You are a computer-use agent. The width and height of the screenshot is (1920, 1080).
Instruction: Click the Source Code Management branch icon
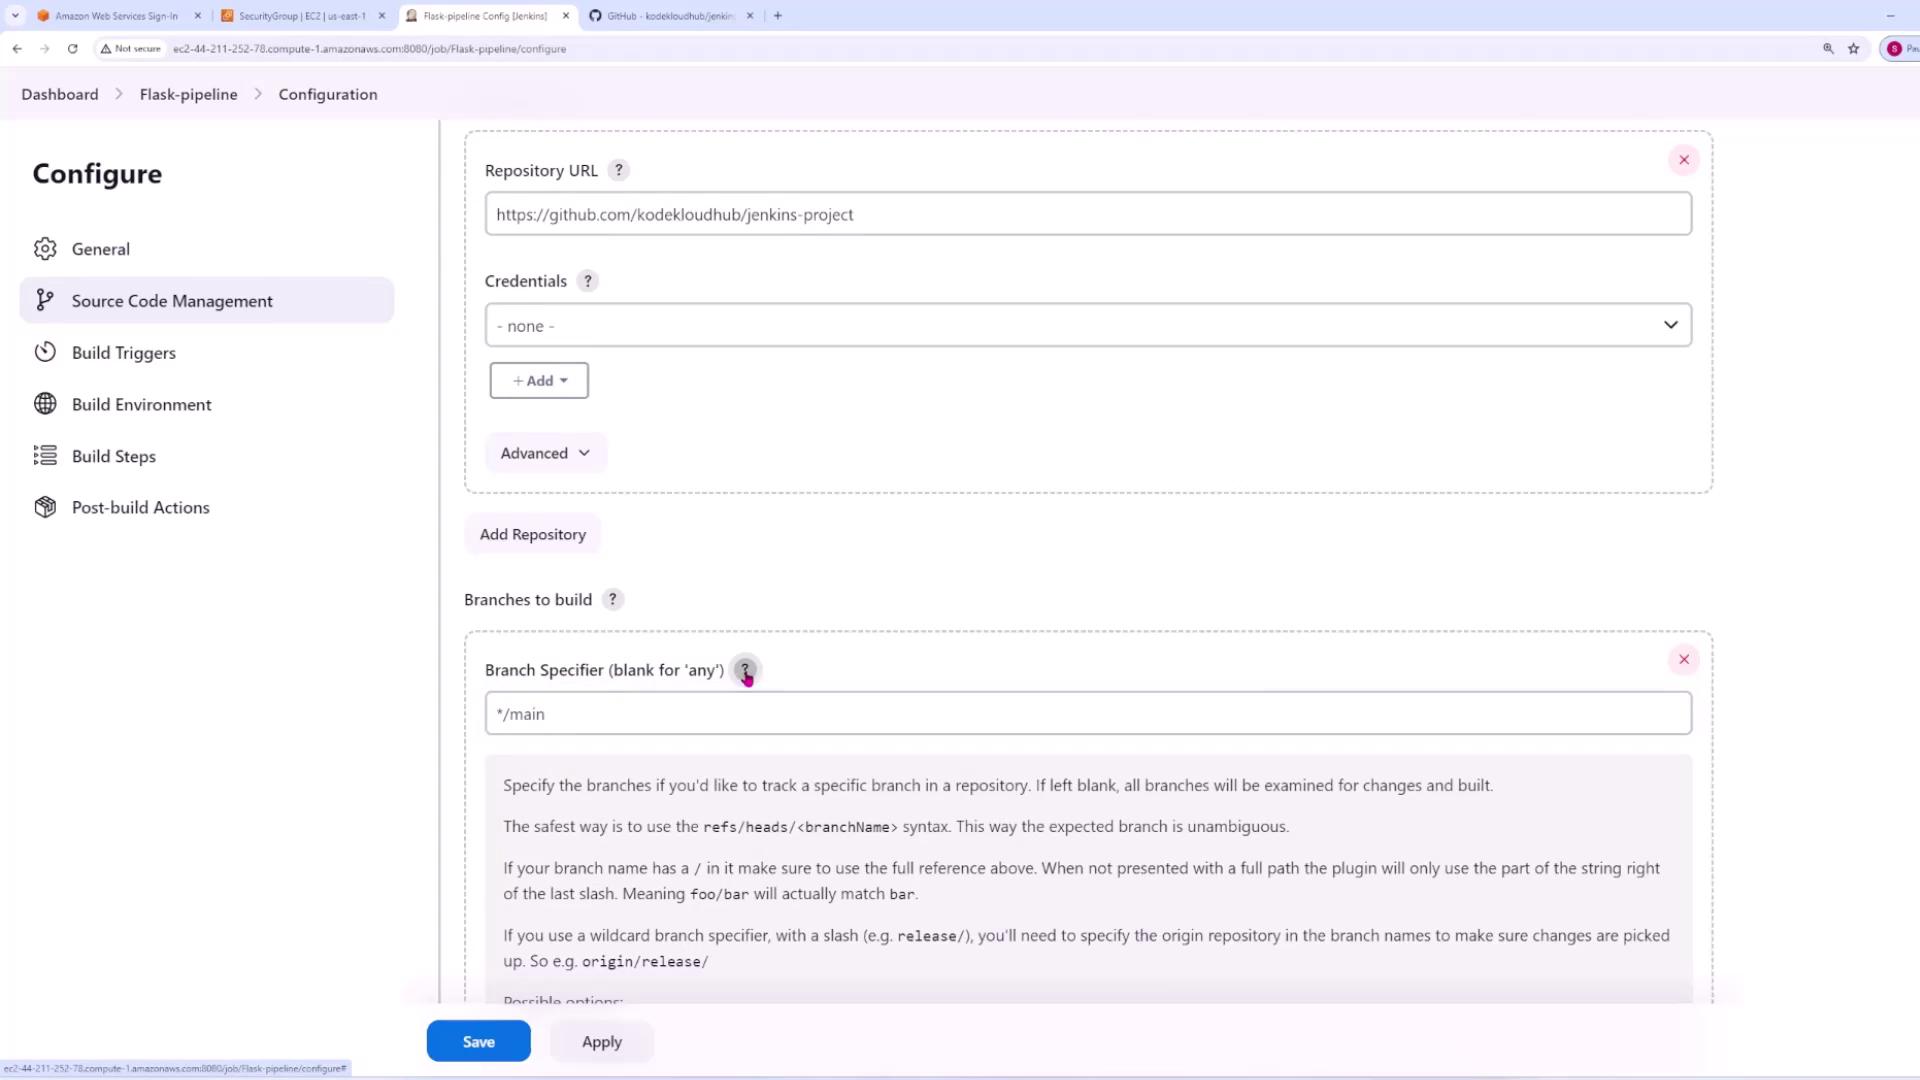pos(45,300)
